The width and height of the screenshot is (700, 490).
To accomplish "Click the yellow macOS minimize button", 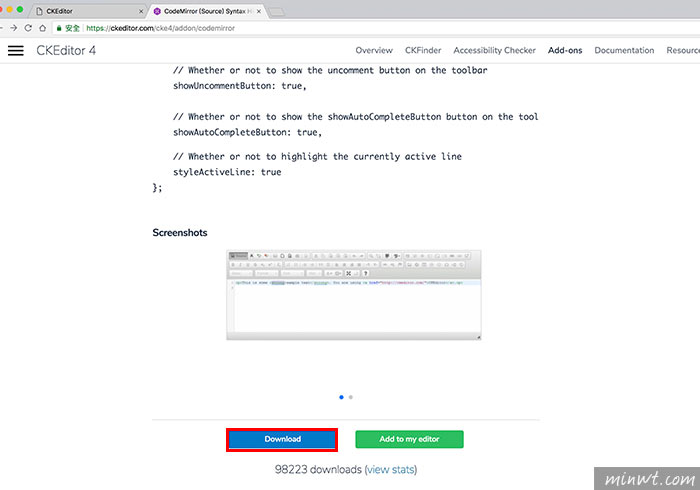I will (x=9, y=9).
